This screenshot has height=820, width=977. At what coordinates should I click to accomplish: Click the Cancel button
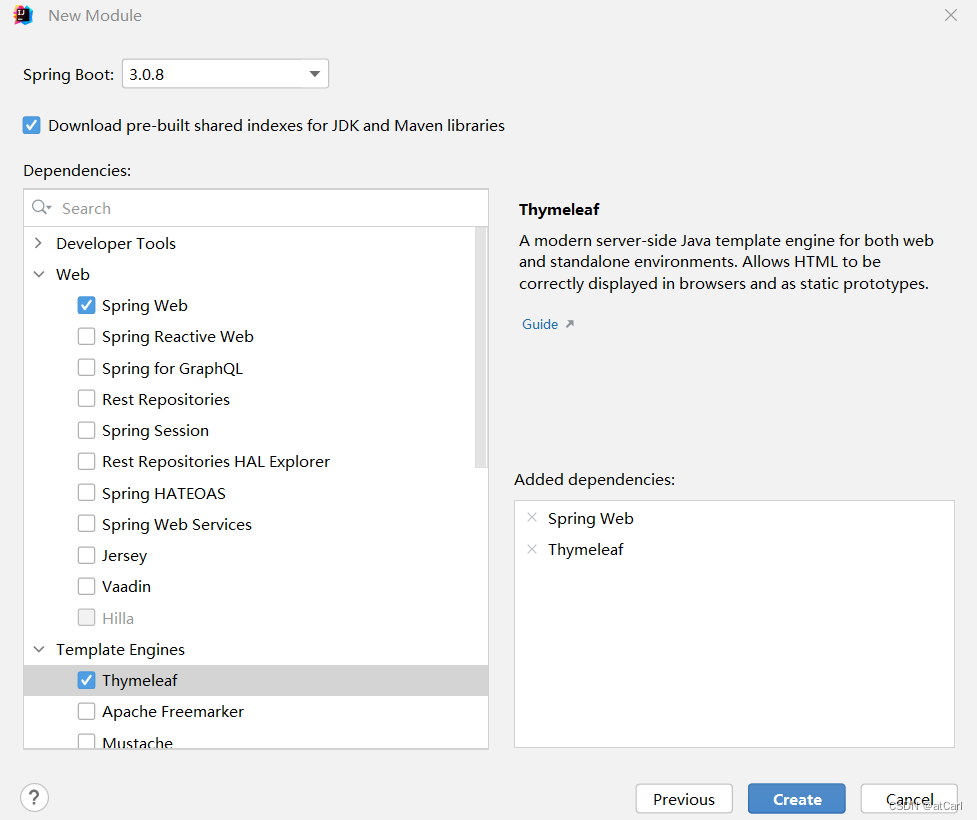click(x=909, y=799)
